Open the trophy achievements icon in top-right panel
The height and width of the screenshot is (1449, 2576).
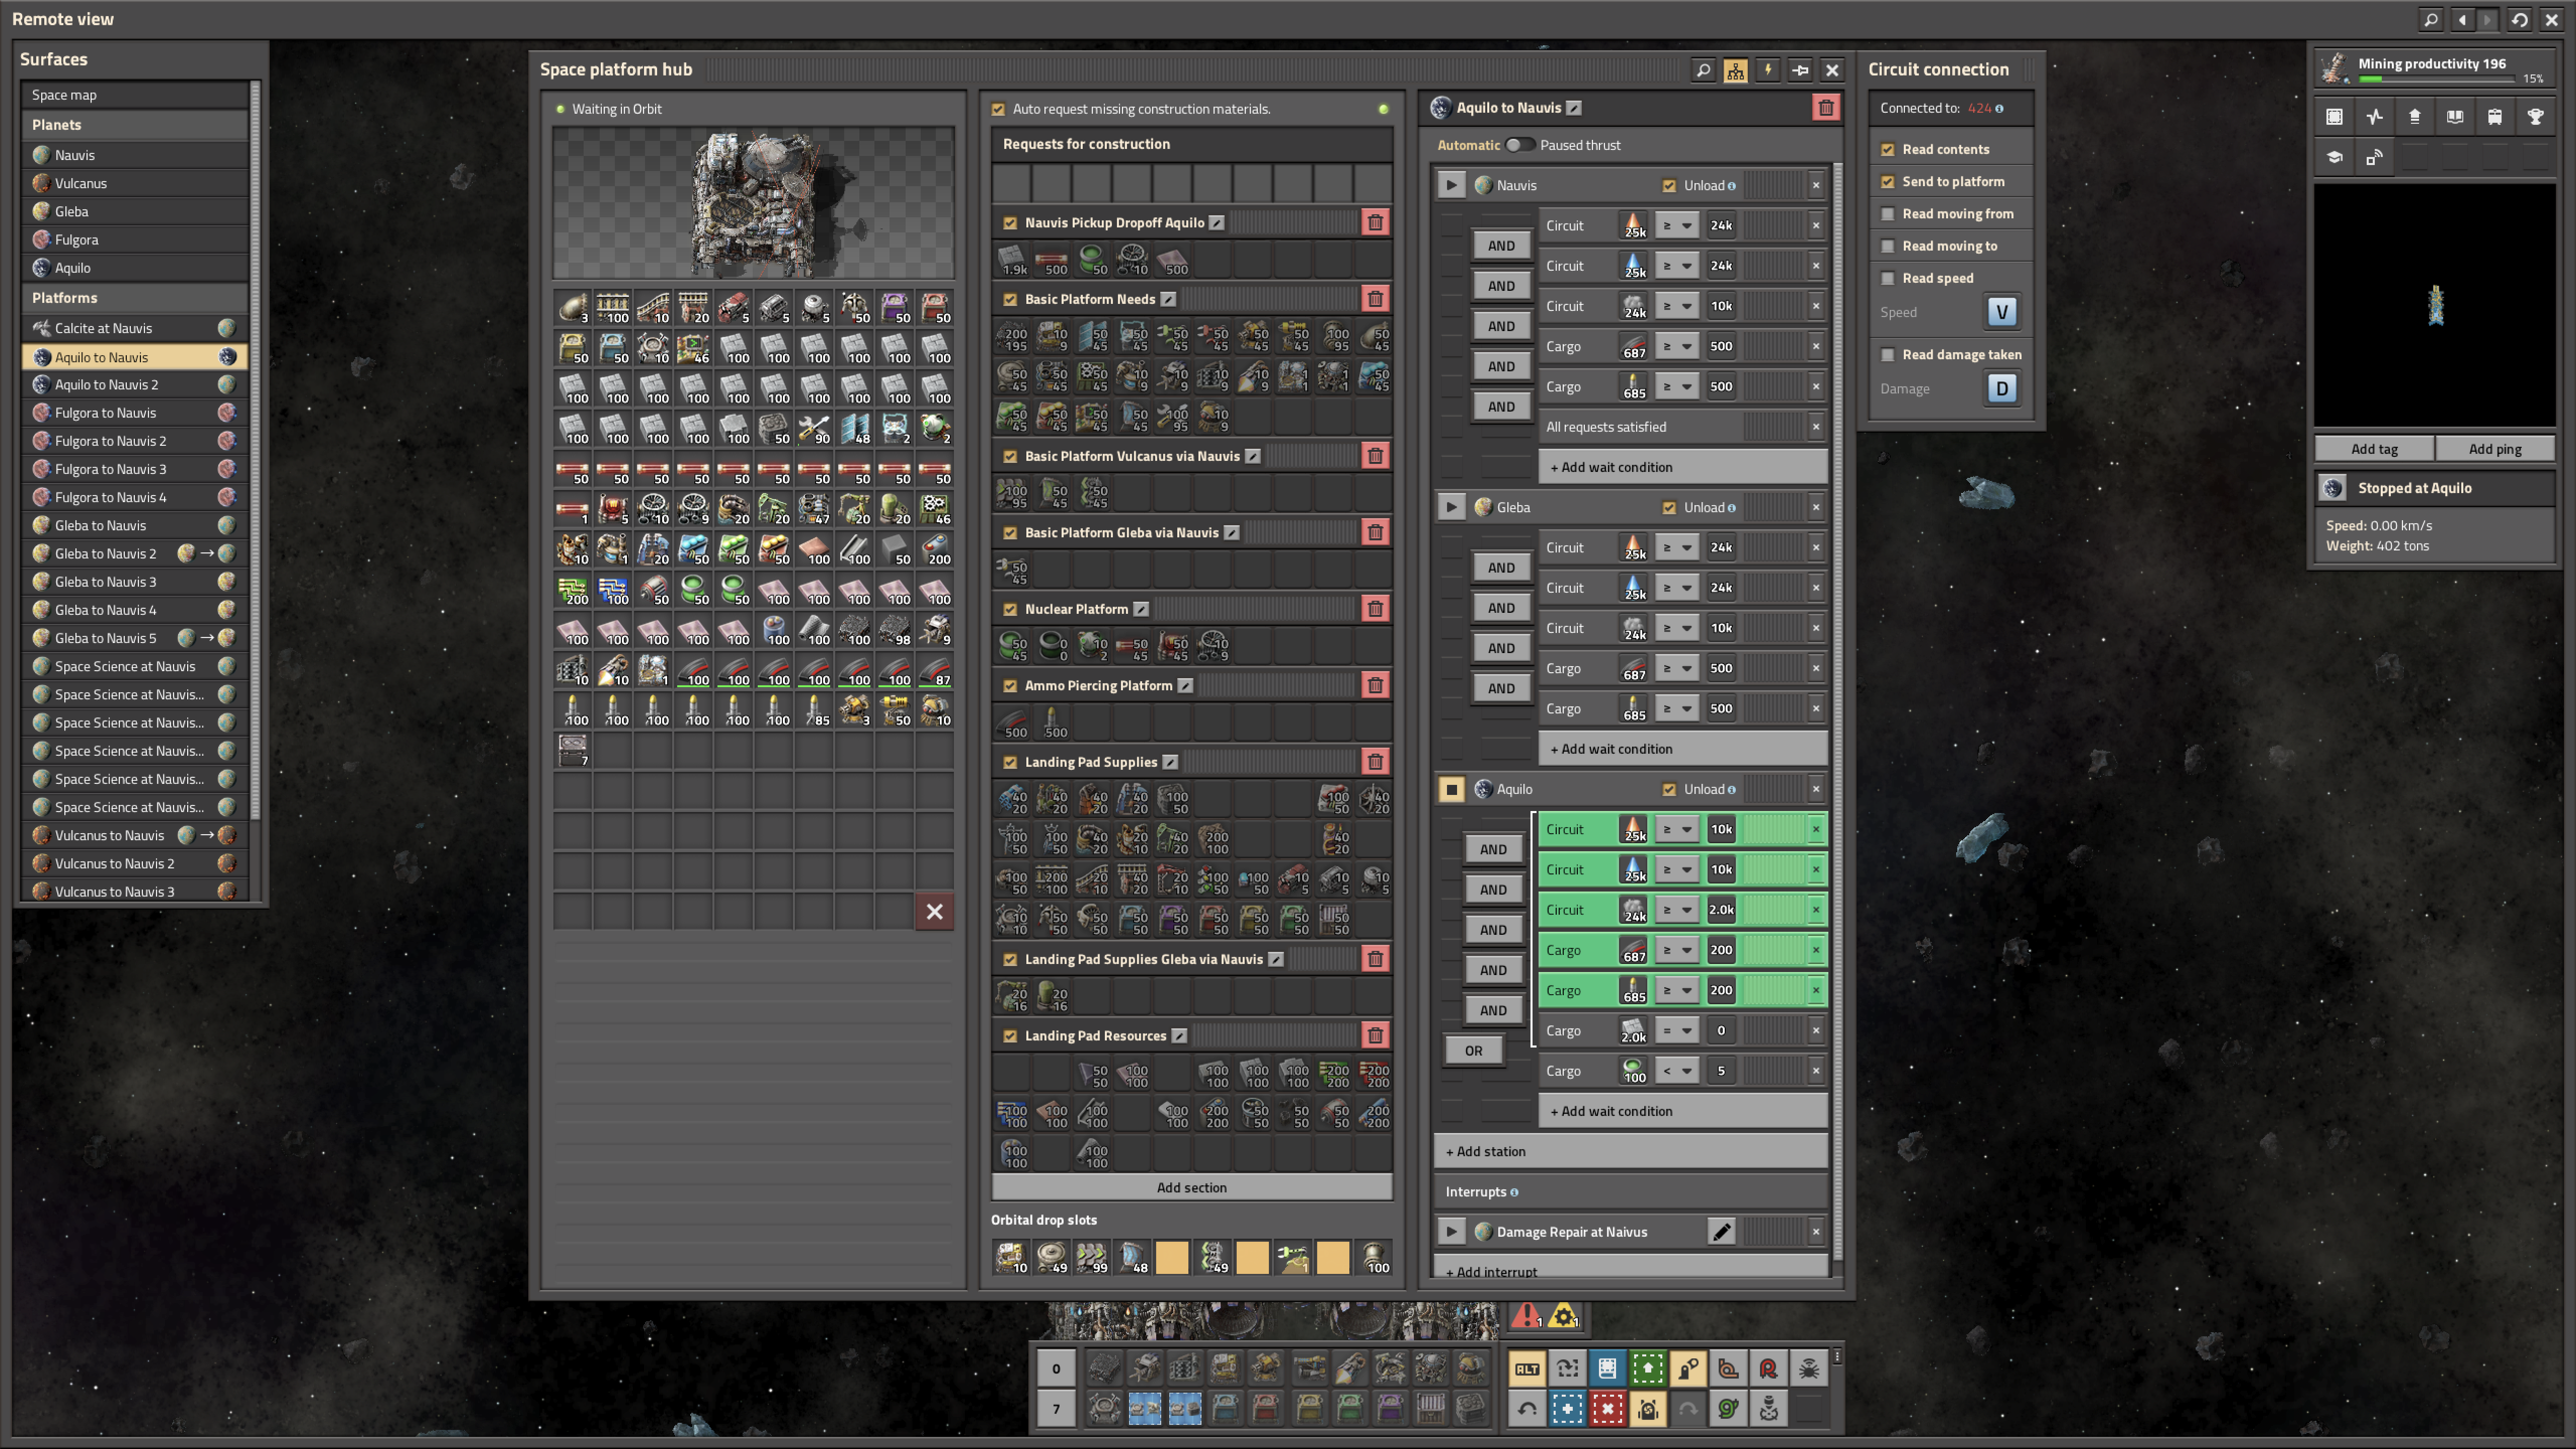(2535, 117)
